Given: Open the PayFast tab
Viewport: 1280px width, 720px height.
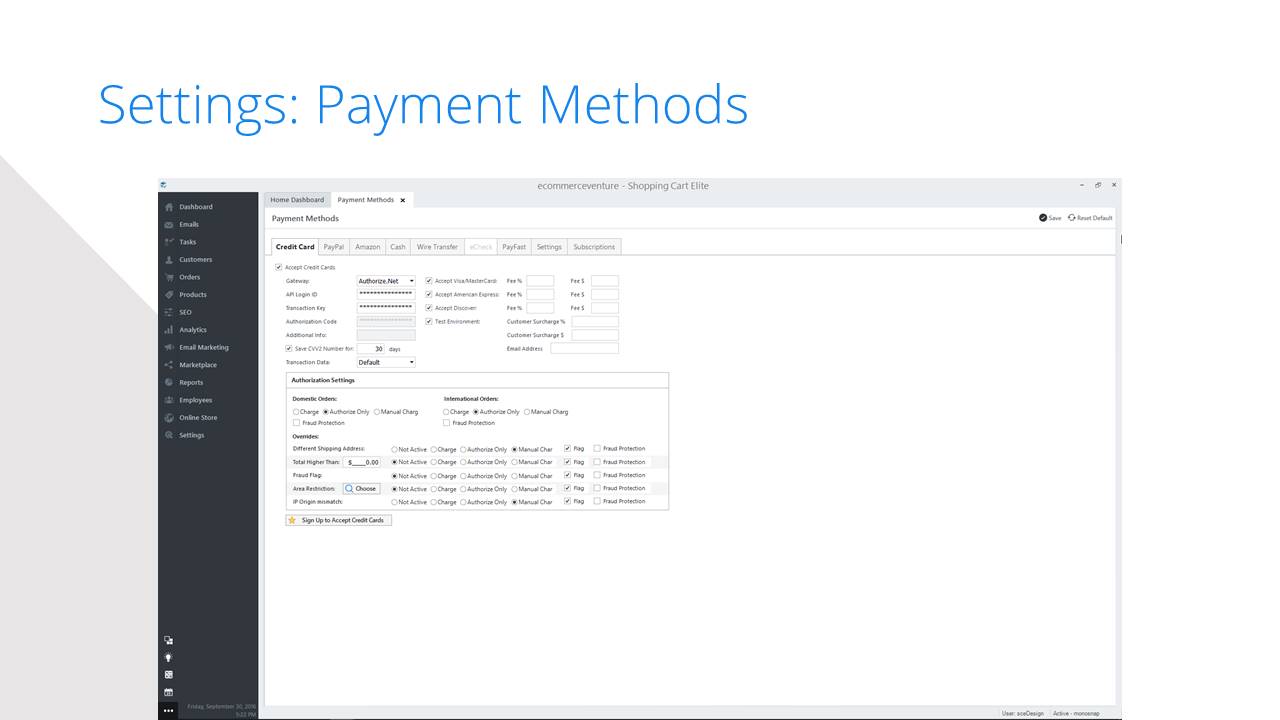Looking at the screenshot, I should coord(514,247).
